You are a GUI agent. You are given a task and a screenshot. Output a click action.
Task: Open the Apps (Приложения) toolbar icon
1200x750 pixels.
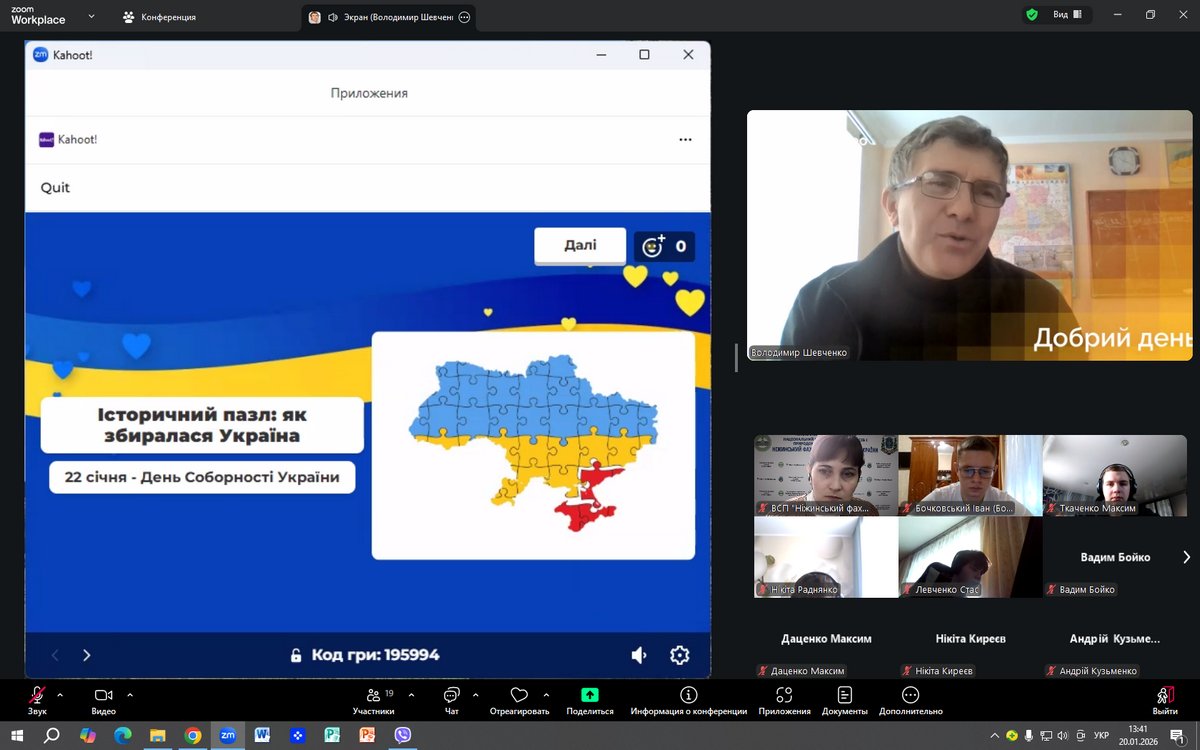(x=784, y=696)
